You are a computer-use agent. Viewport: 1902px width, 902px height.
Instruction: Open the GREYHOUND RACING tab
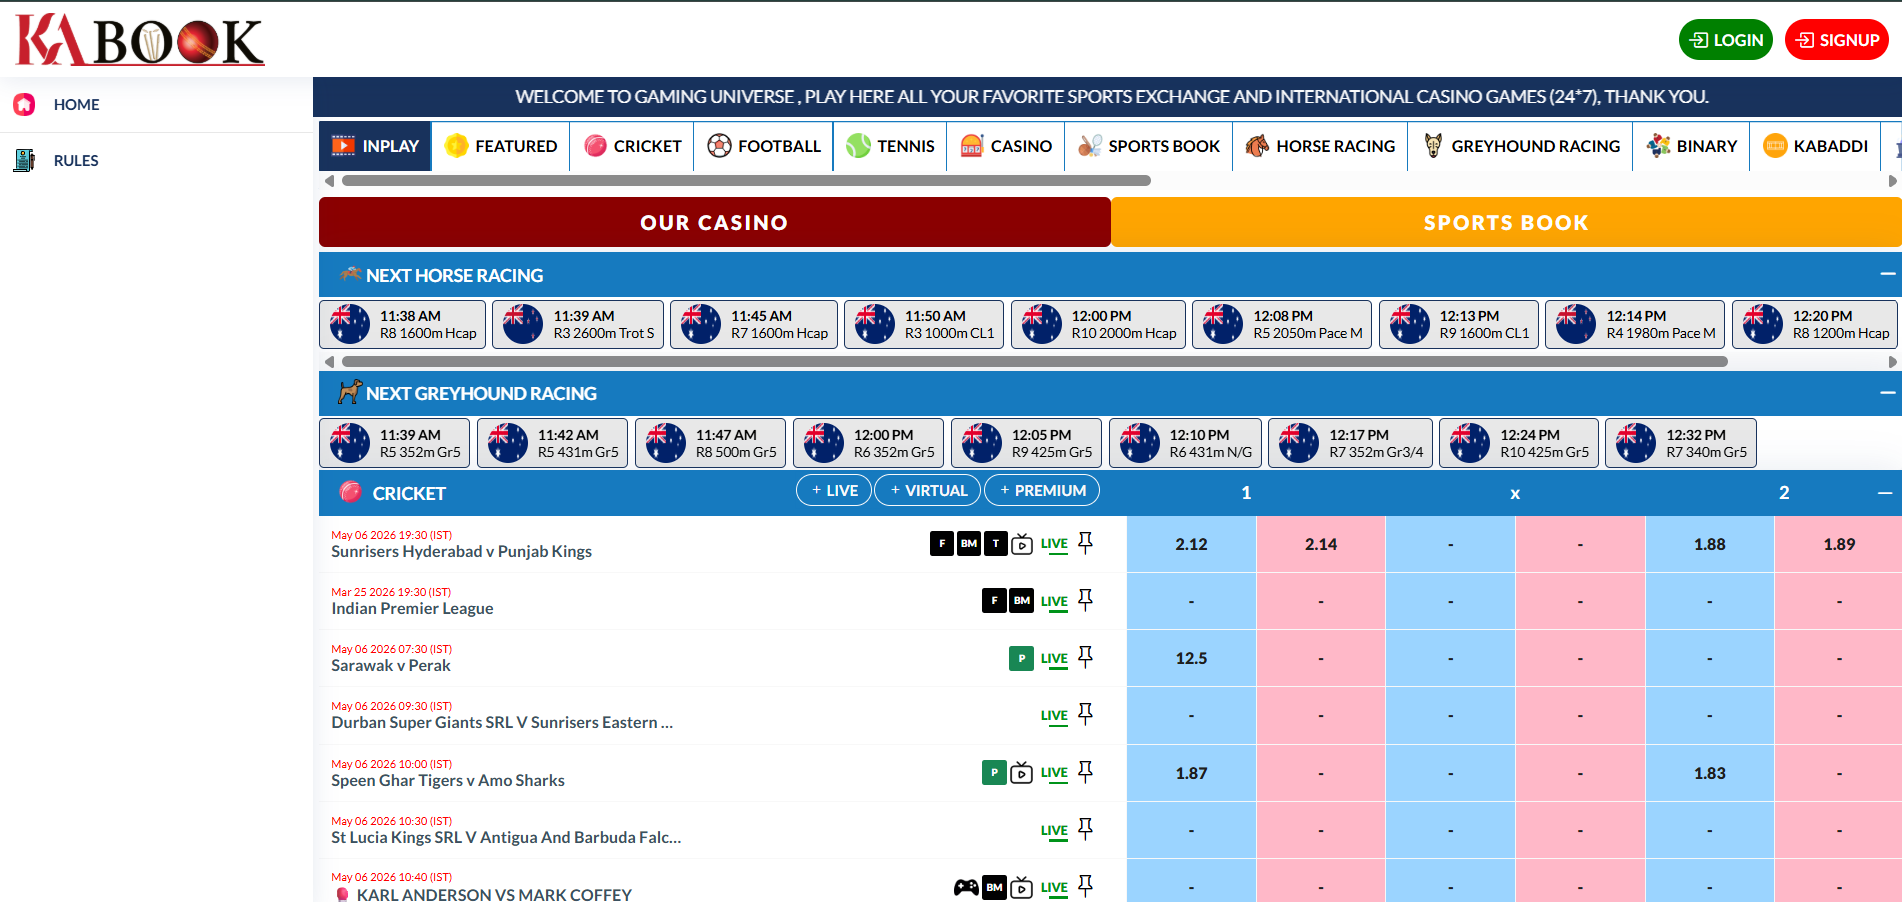point(1521,146)
